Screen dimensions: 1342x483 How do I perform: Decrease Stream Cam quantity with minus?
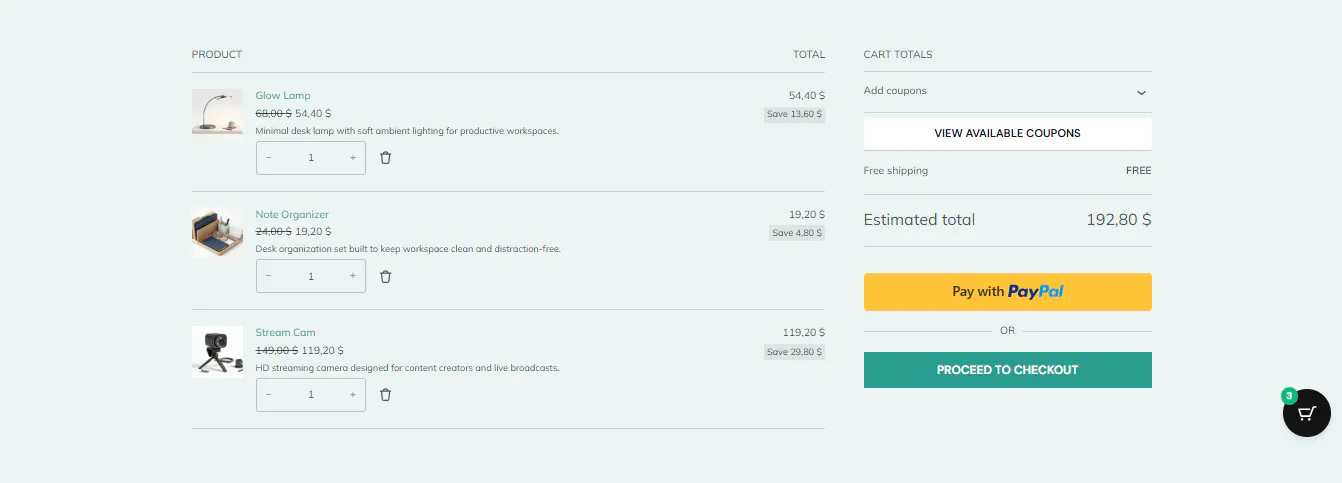click(268, 395)
